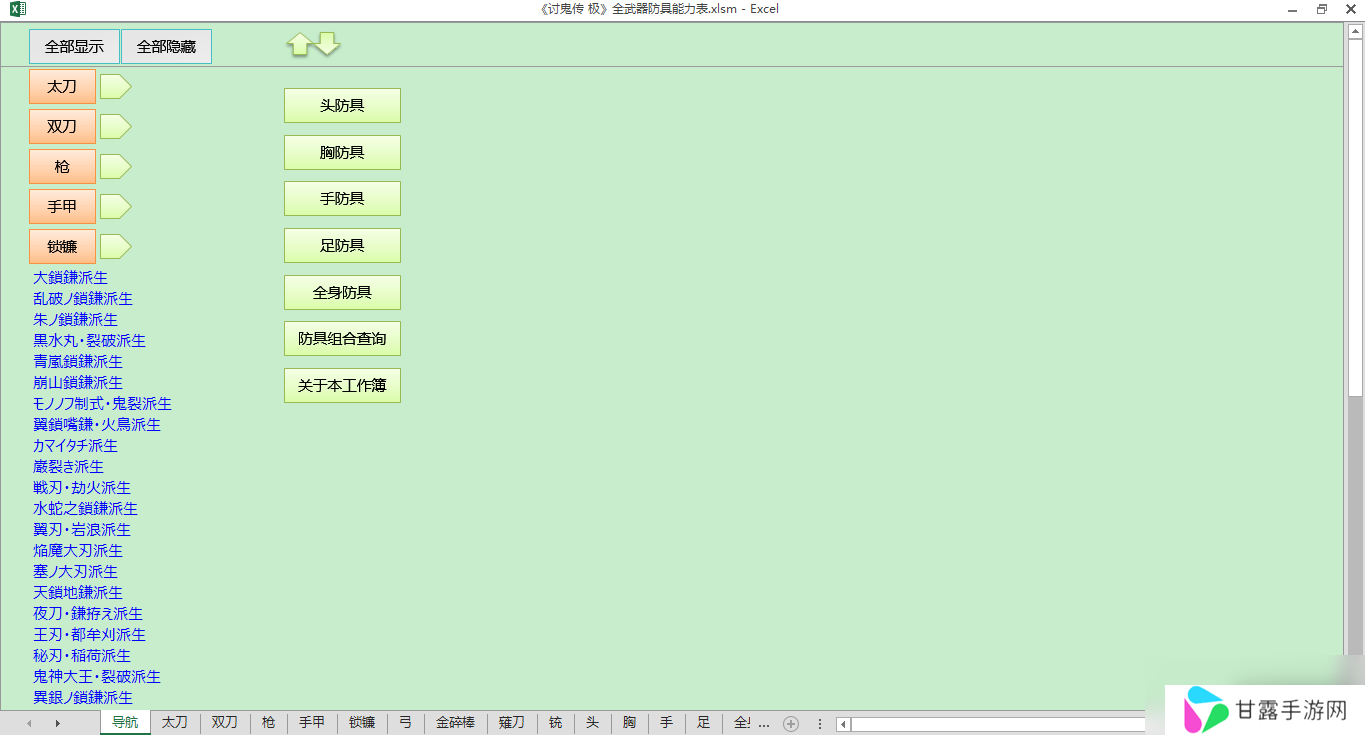Switch to the 胸 sheet tab

[x=629, y=722]
